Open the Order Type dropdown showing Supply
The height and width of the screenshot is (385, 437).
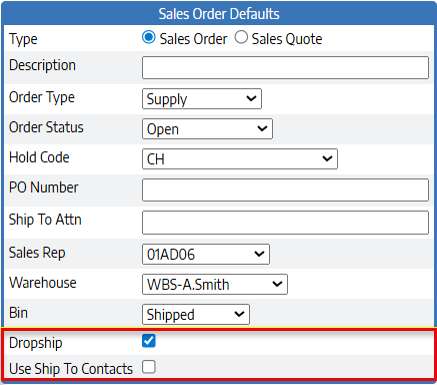(202, 99)
